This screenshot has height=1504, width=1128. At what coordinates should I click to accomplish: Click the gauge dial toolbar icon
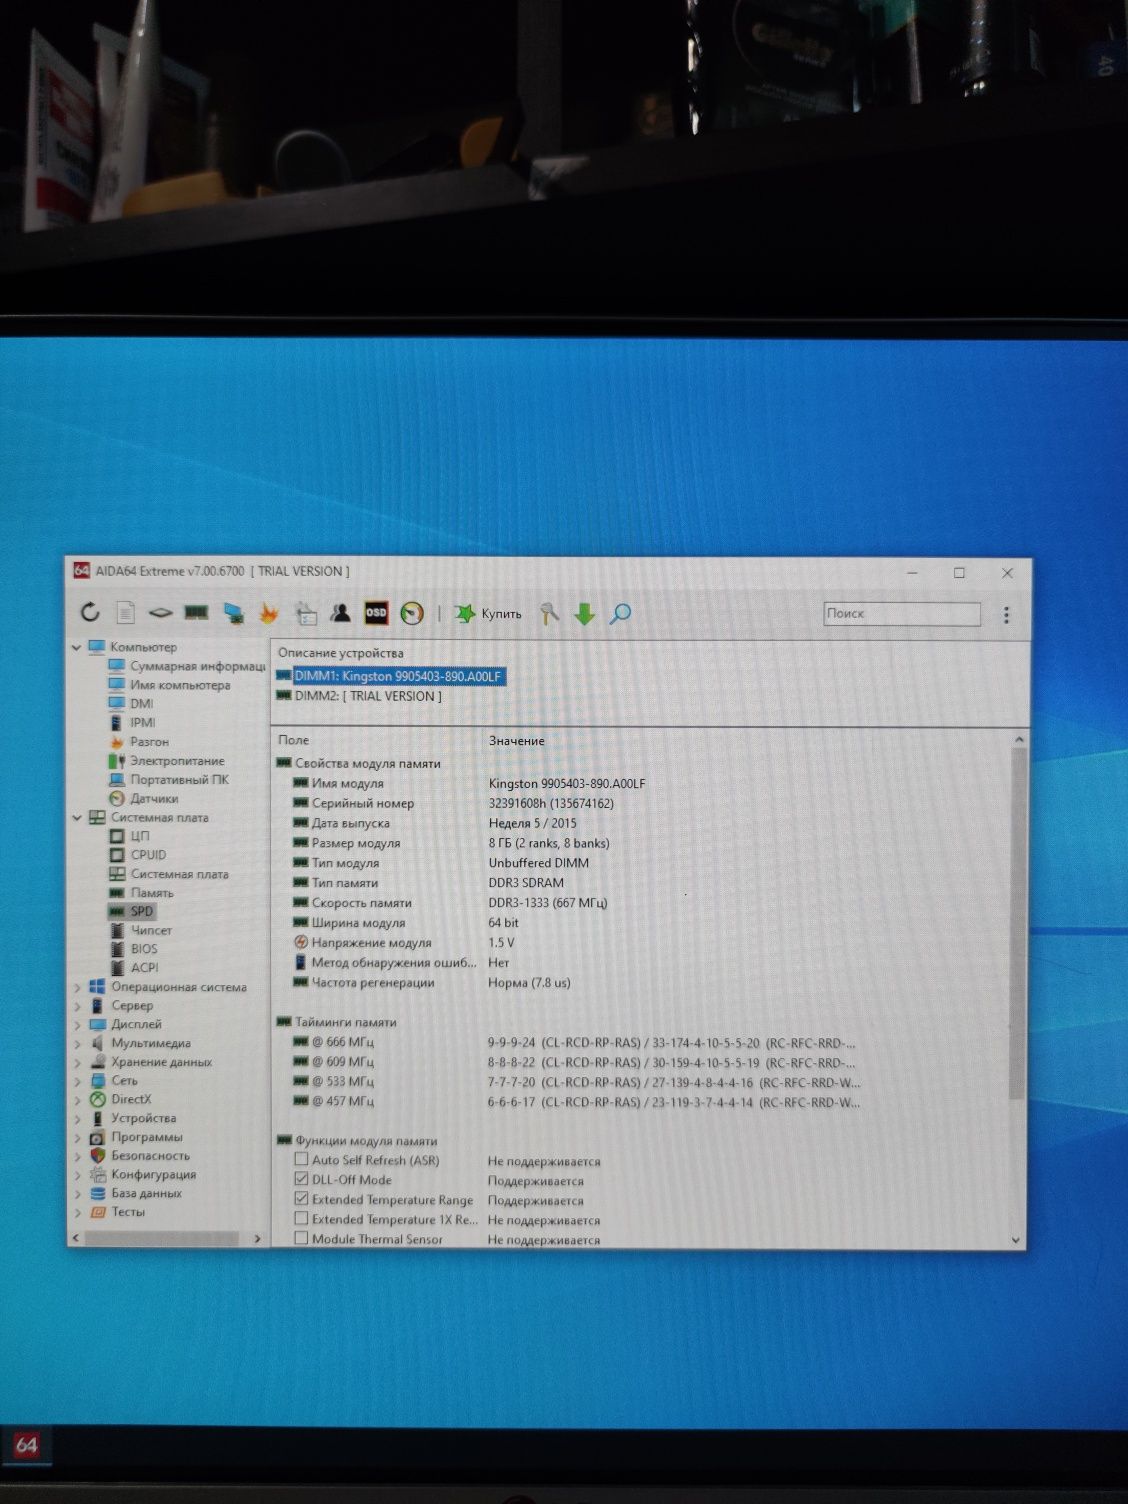coord(412,613)
